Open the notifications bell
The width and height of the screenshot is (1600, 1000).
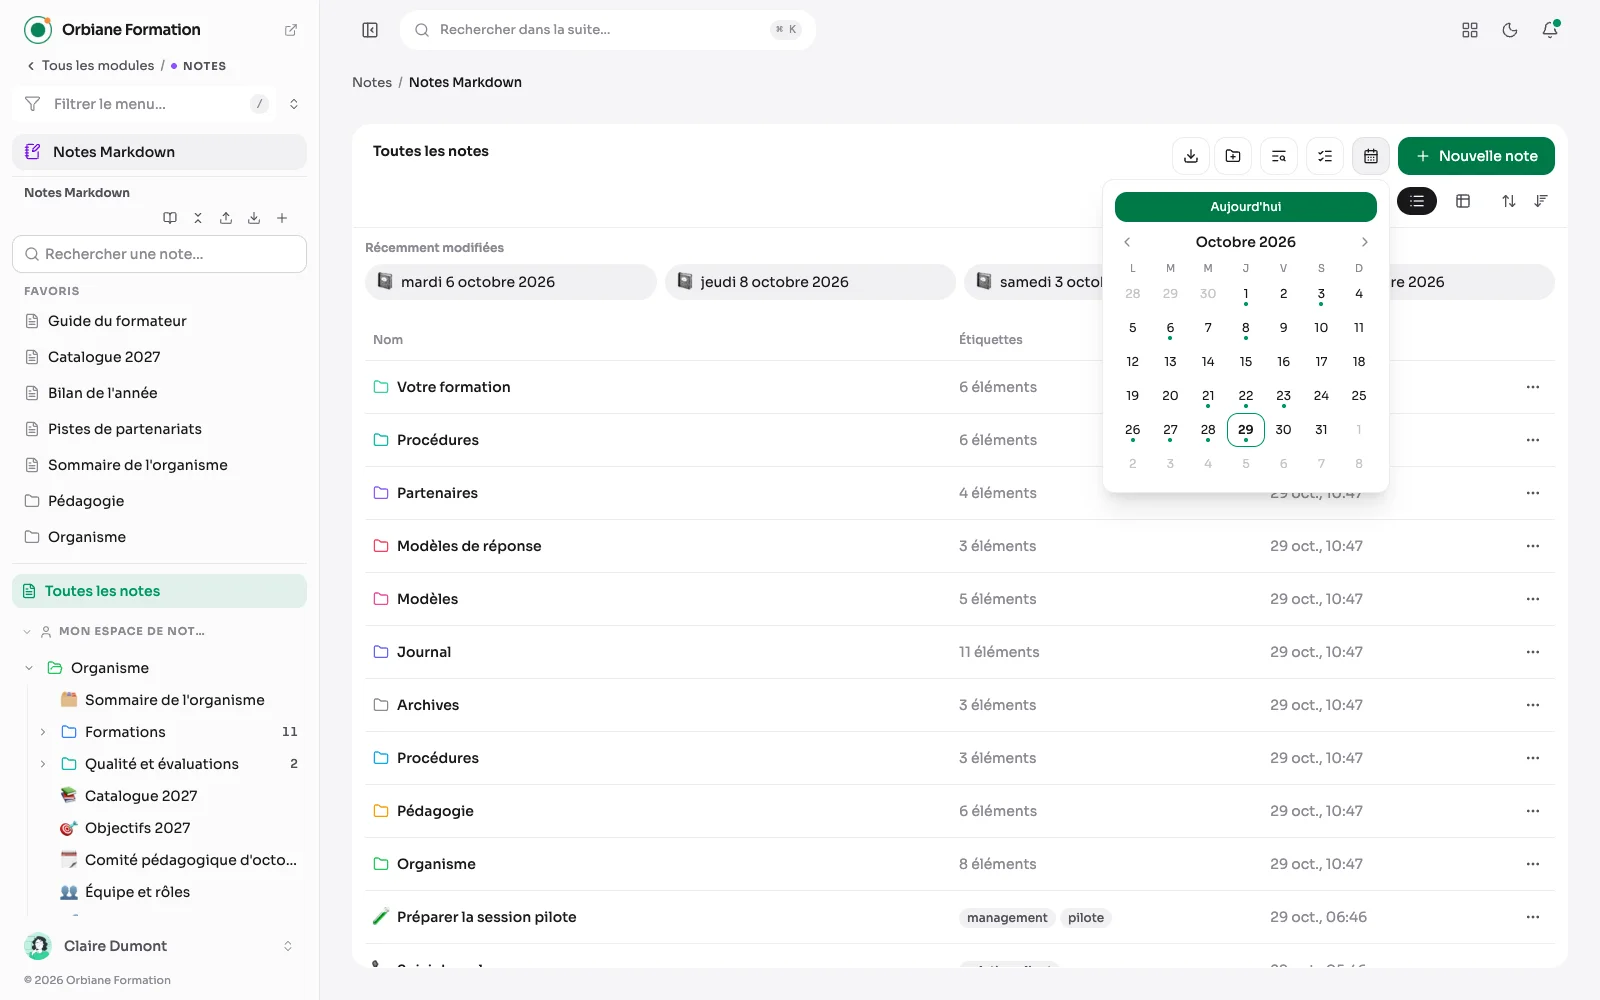pos(1550,30)
